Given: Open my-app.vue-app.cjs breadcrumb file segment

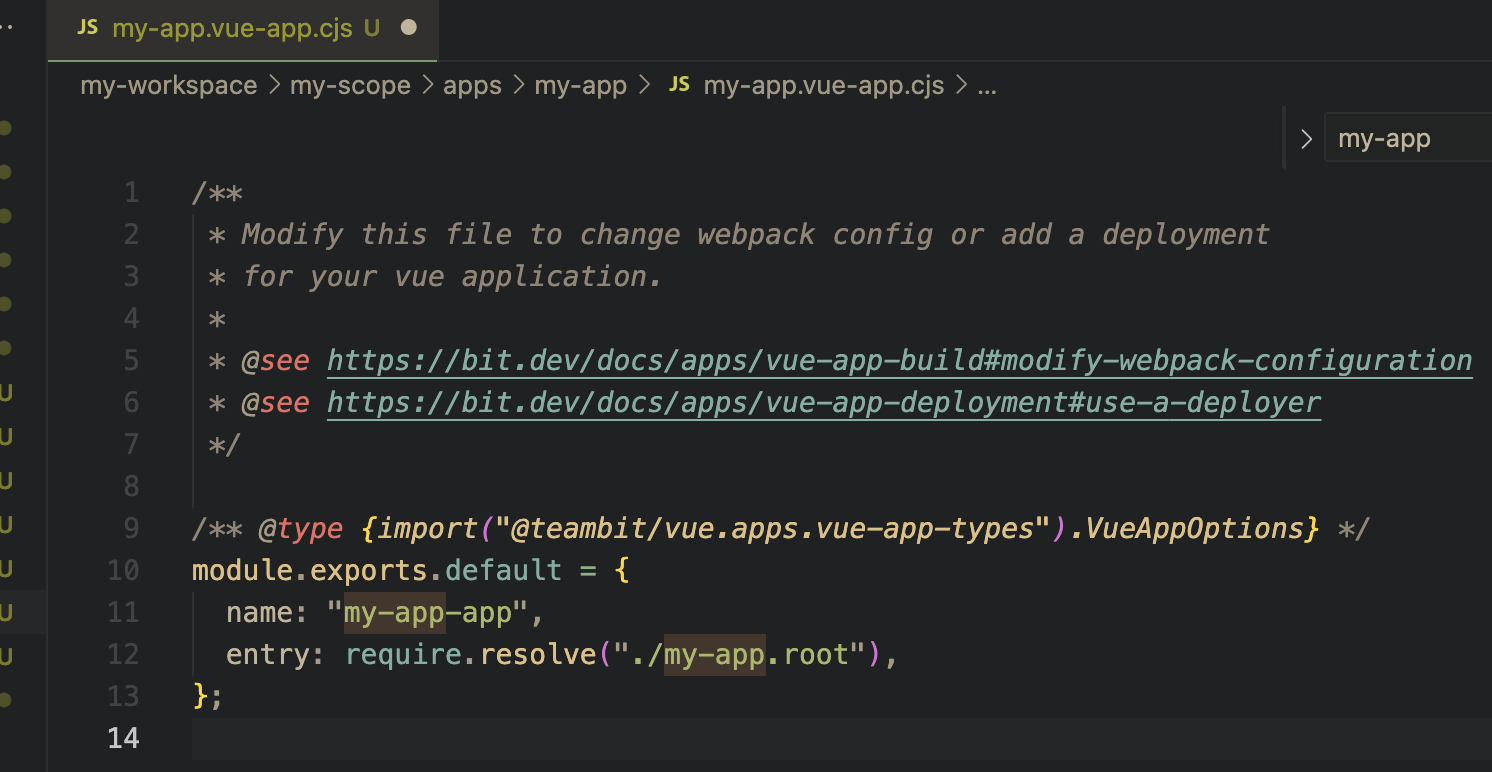Looking at the screenshot, I should [x=823, y=85].
